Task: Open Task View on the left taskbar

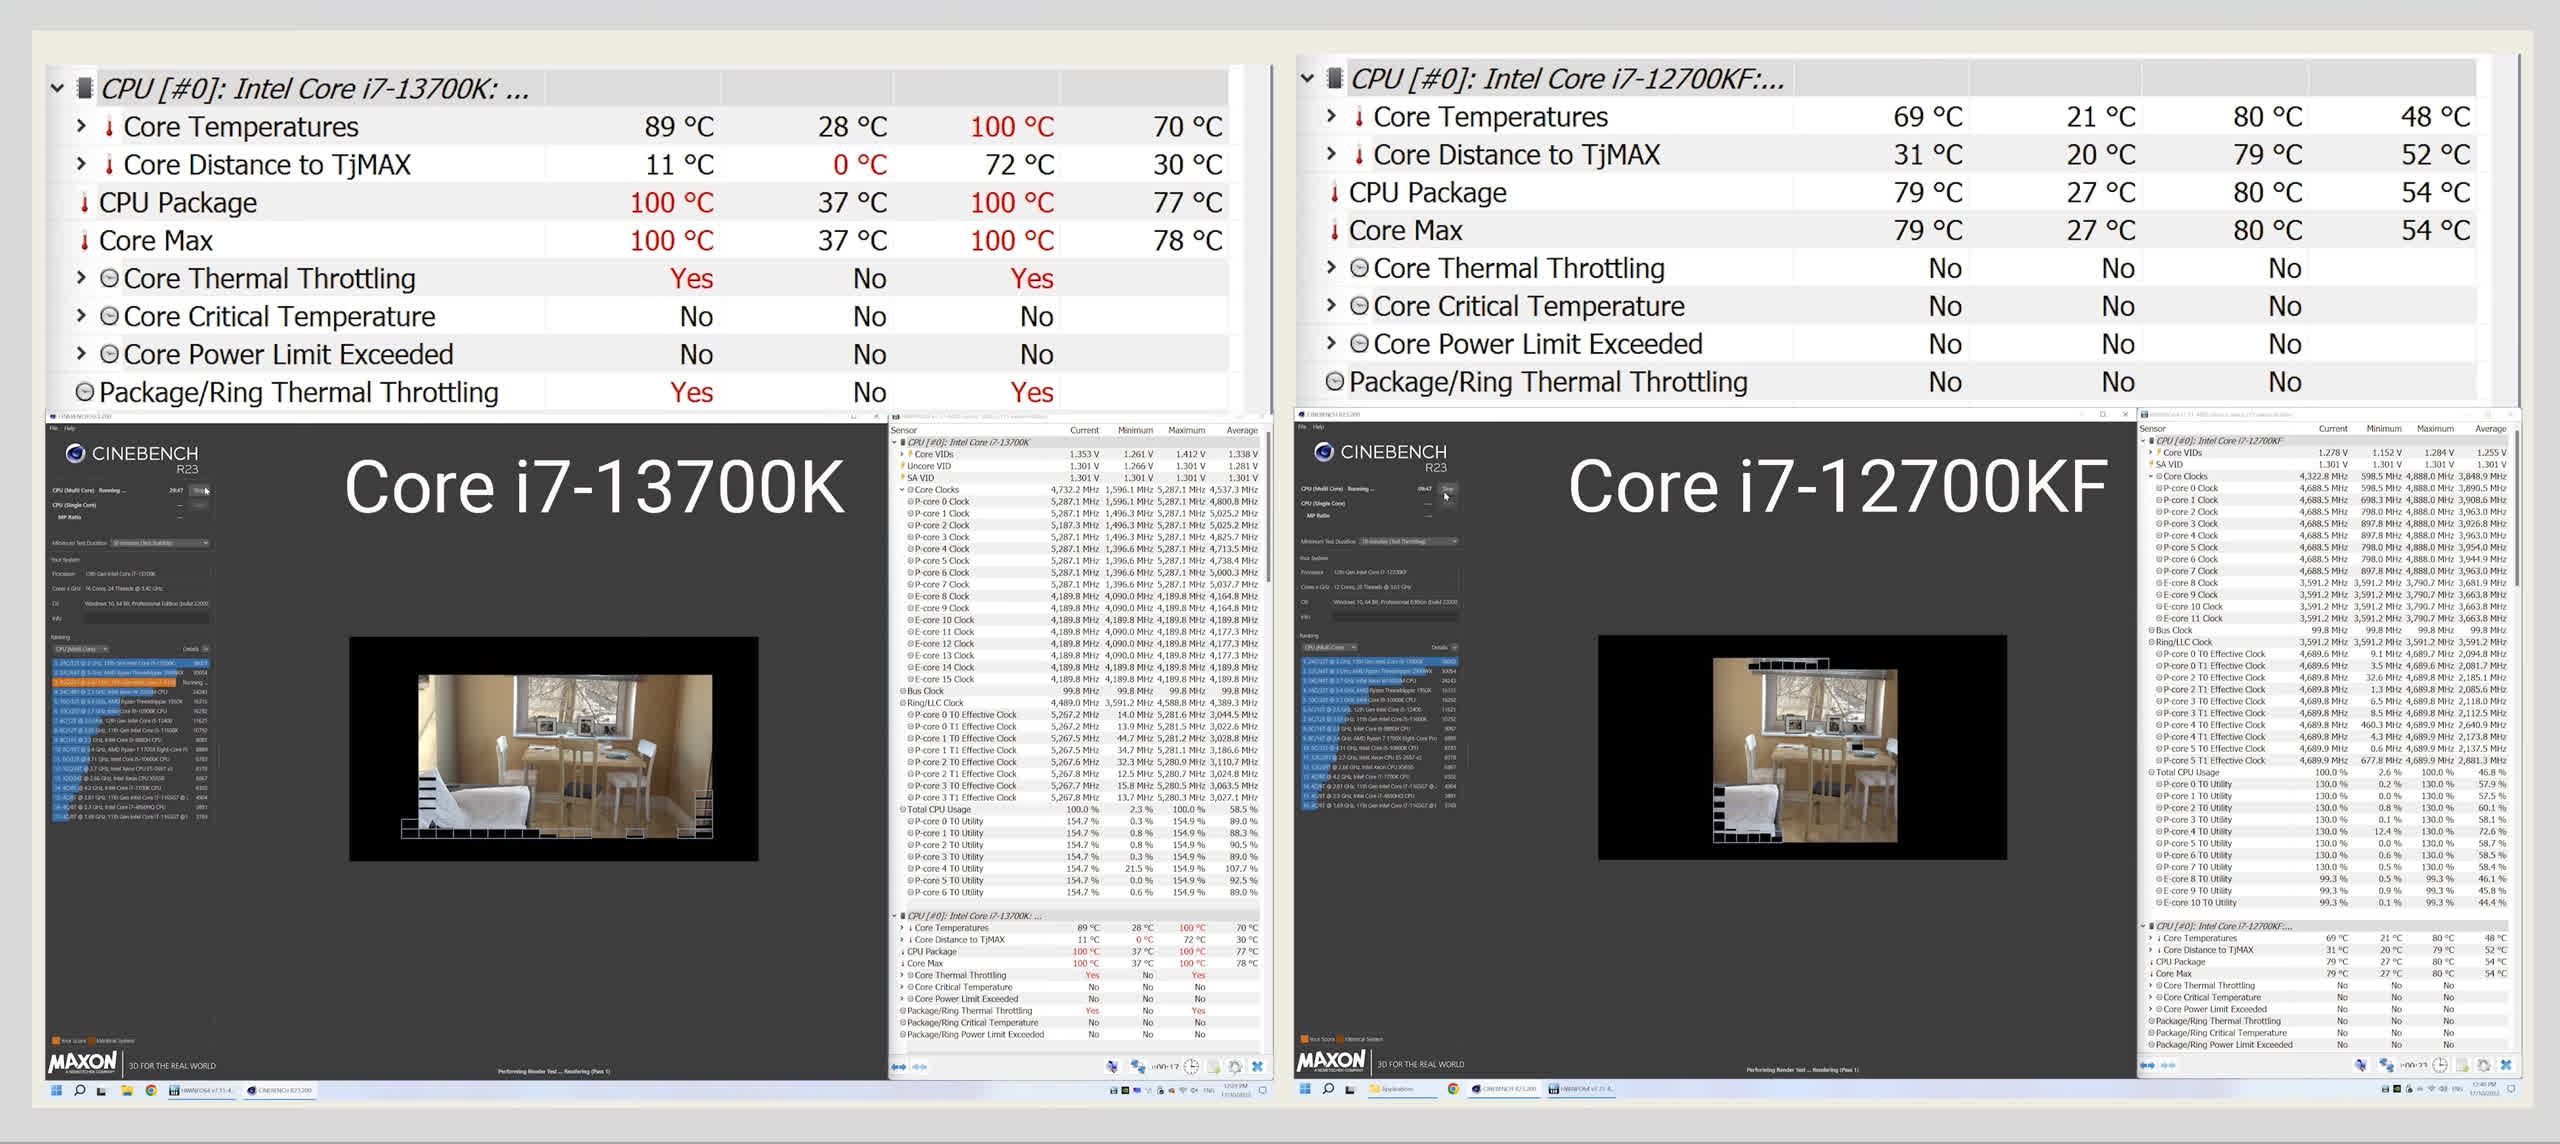Action: pyautogui.click(x=101, y=1090)
